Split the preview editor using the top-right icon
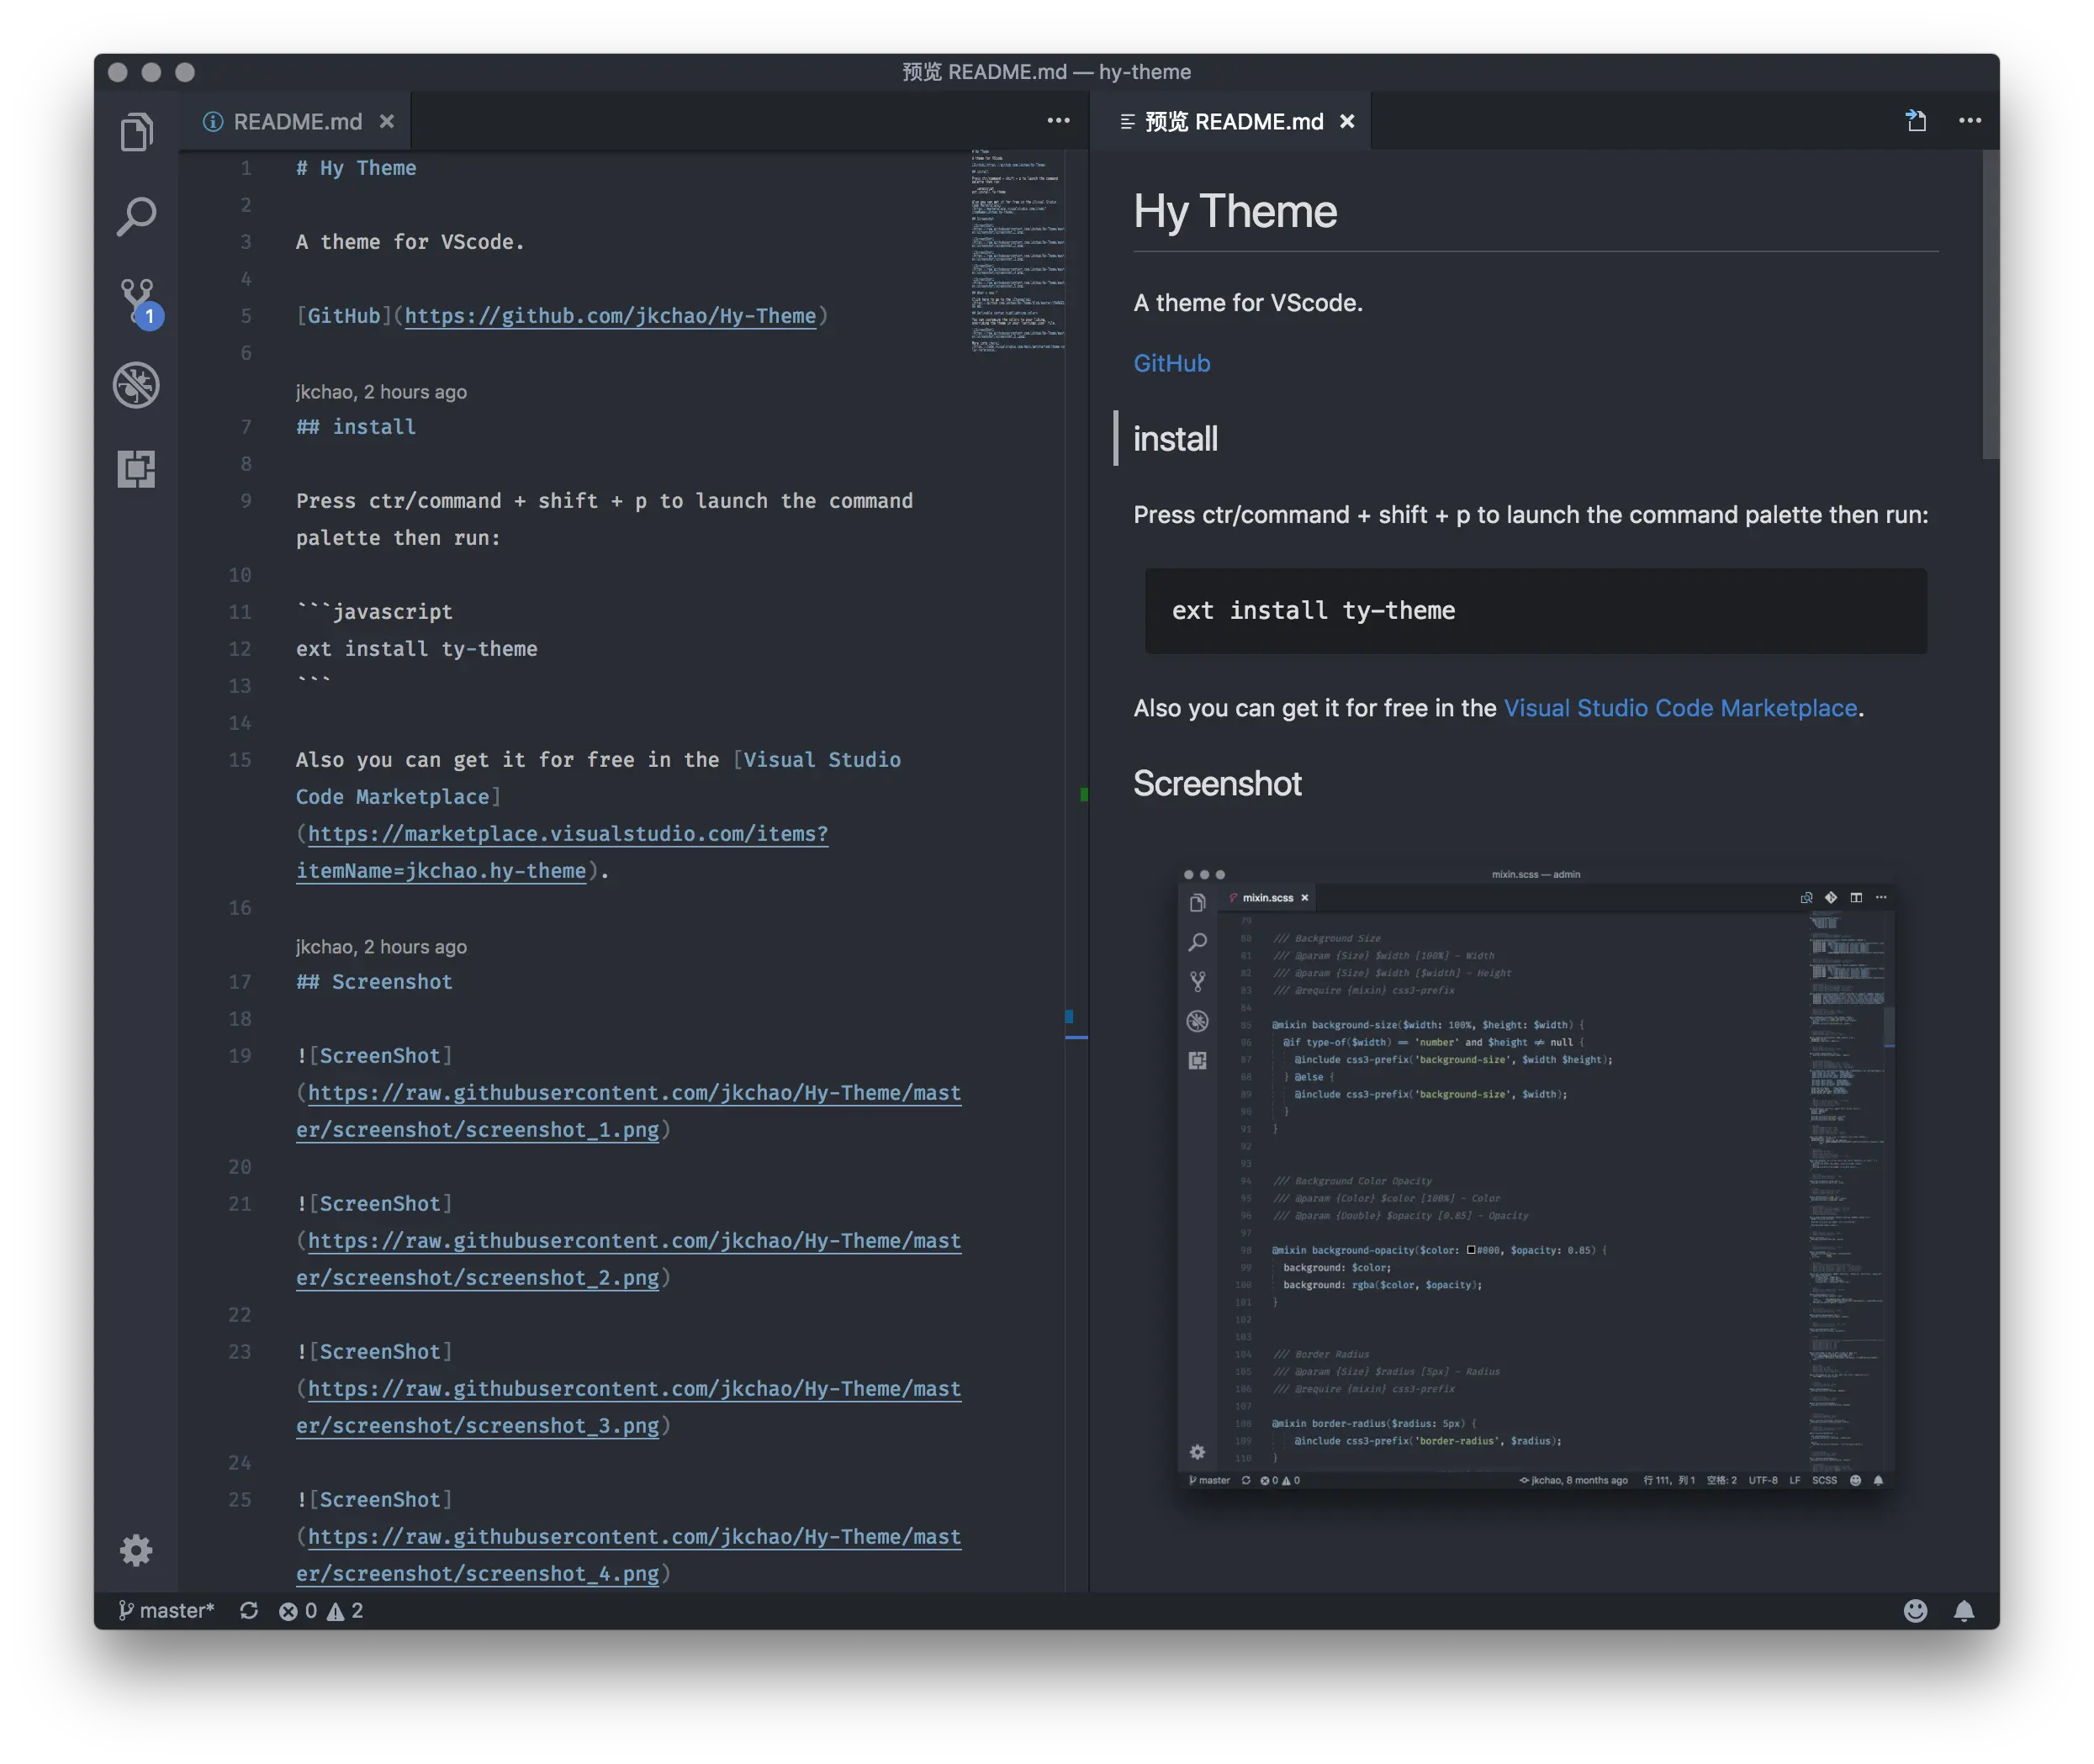 (x=1916, y=120)
